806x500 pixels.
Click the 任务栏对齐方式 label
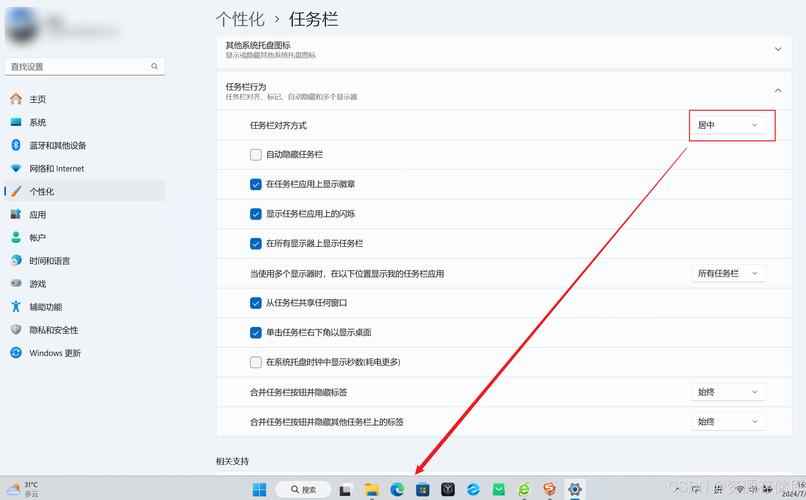[x=278, y=125]
